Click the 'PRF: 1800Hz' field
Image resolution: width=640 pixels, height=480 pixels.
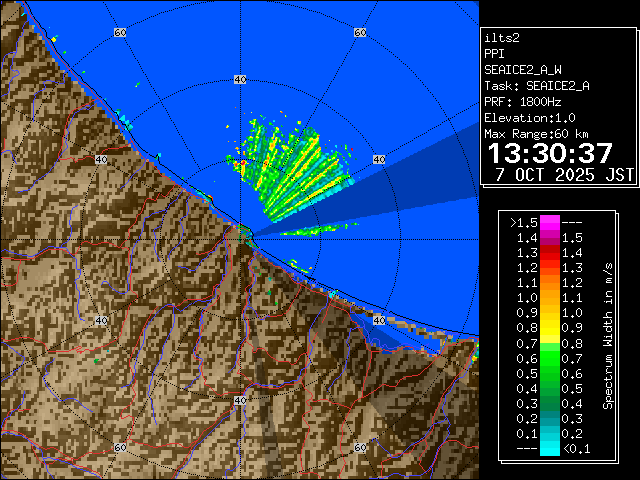[x=522, y=101]
